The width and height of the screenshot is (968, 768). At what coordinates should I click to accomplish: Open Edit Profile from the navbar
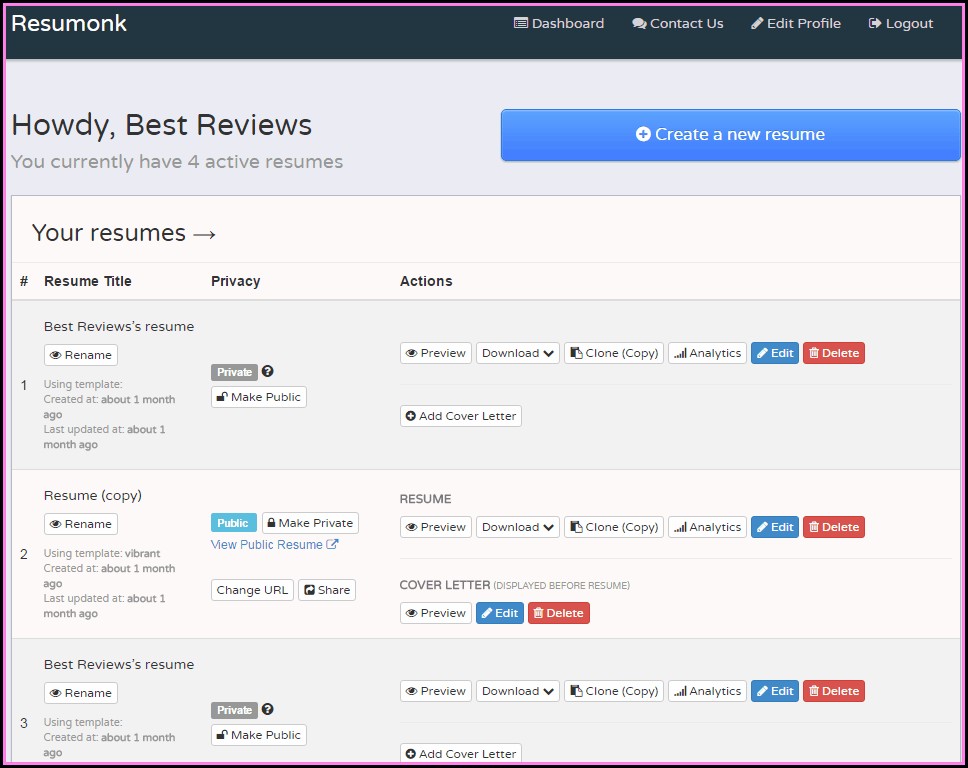click(795, 23)
